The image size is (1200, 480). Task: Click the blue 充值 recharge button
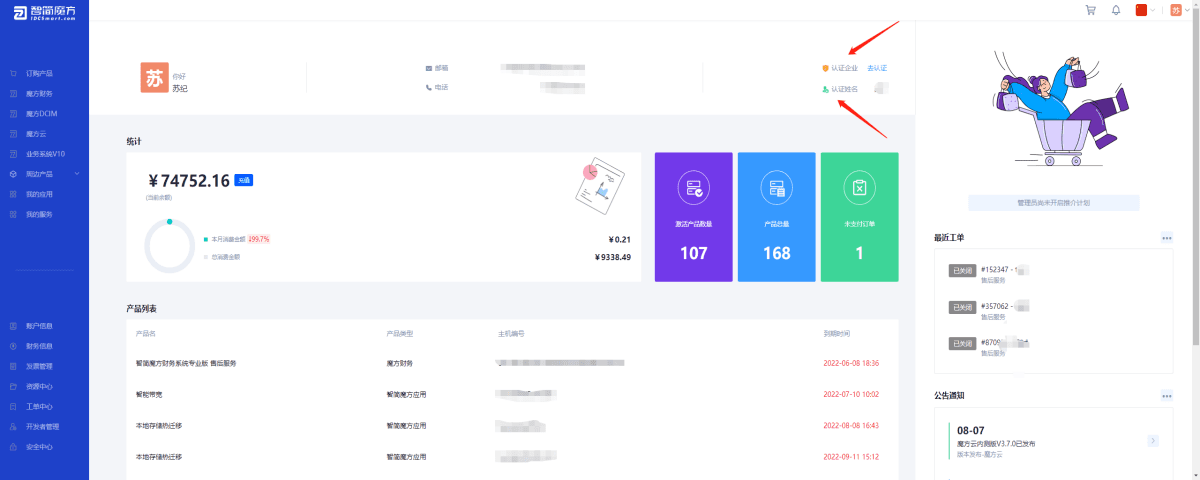point(243,181)
